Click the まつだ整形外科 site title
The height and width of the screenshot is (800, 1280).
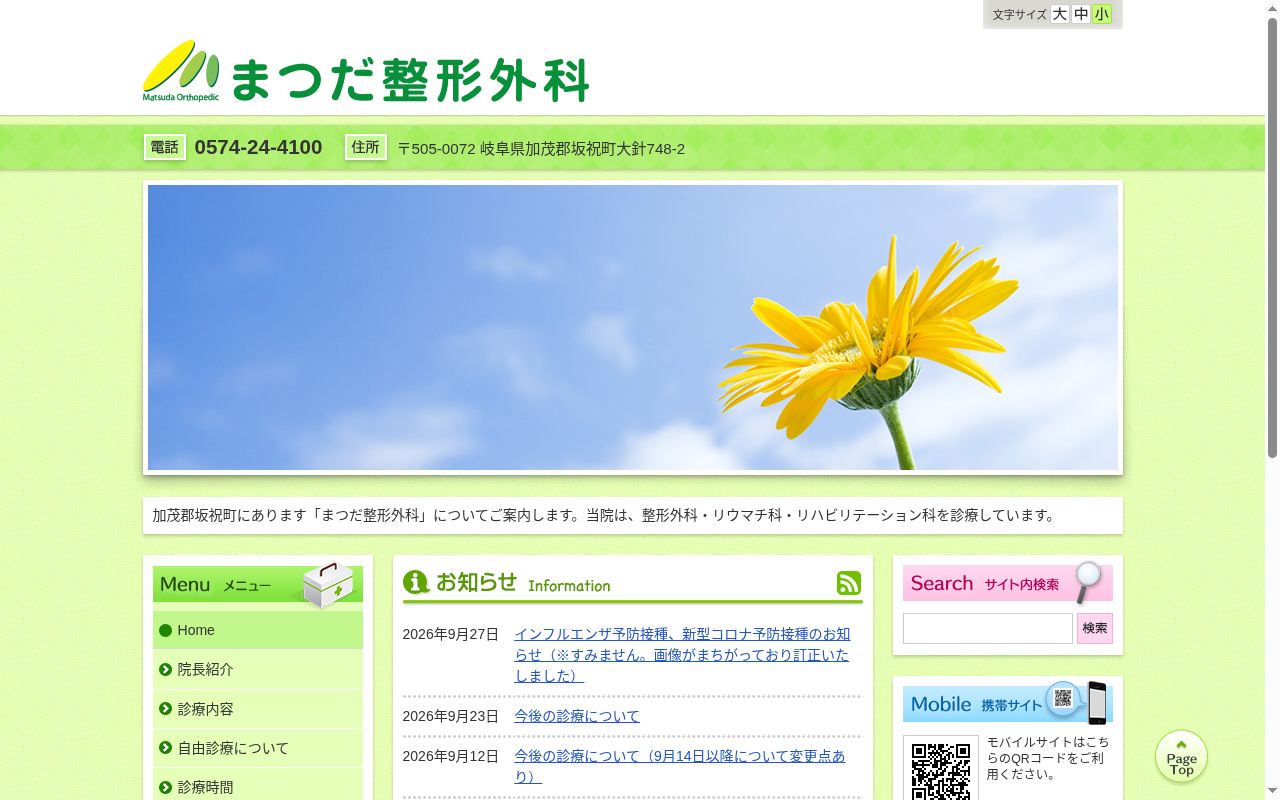coord(410,80)
